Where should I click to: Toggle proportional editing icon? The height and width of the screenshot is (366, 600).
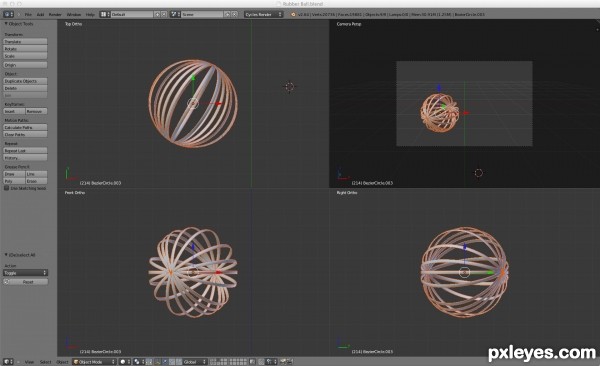pos(262,362)
